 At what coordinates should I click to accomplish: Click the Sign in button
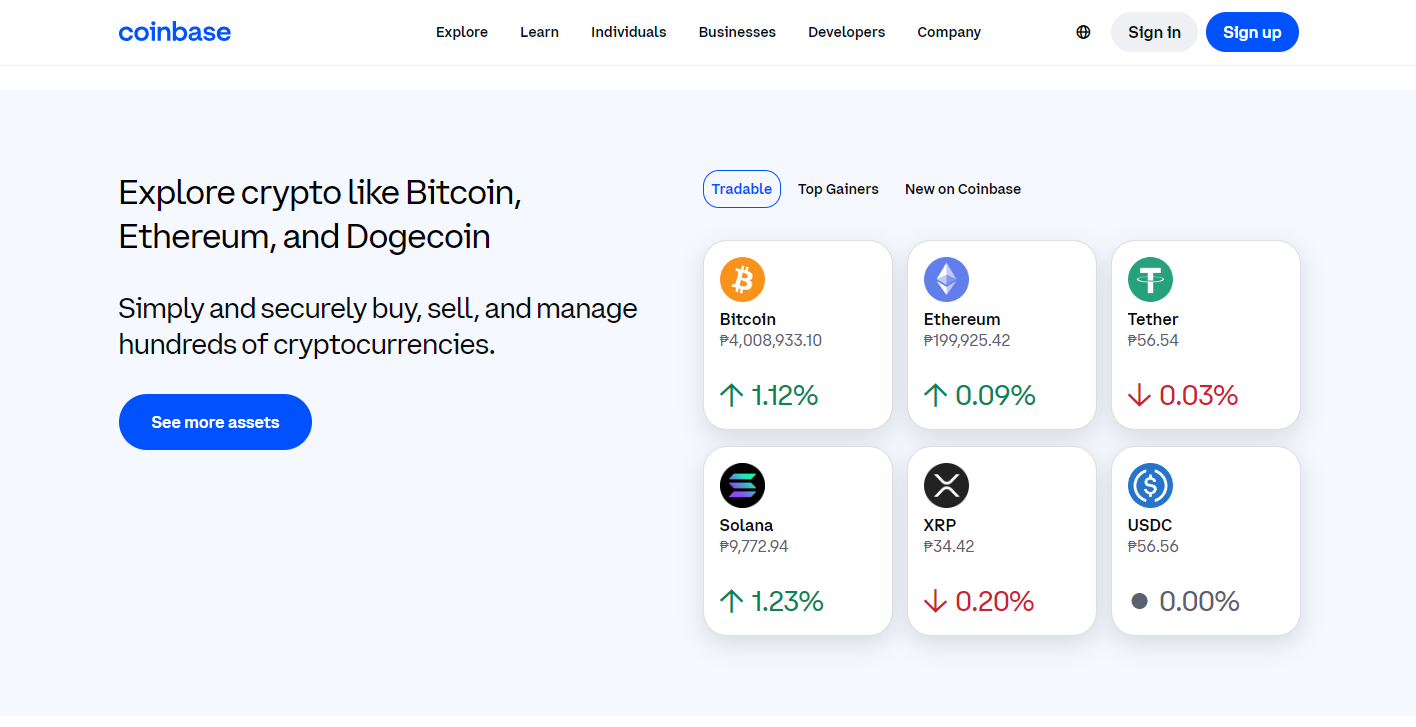[1154, 32]
